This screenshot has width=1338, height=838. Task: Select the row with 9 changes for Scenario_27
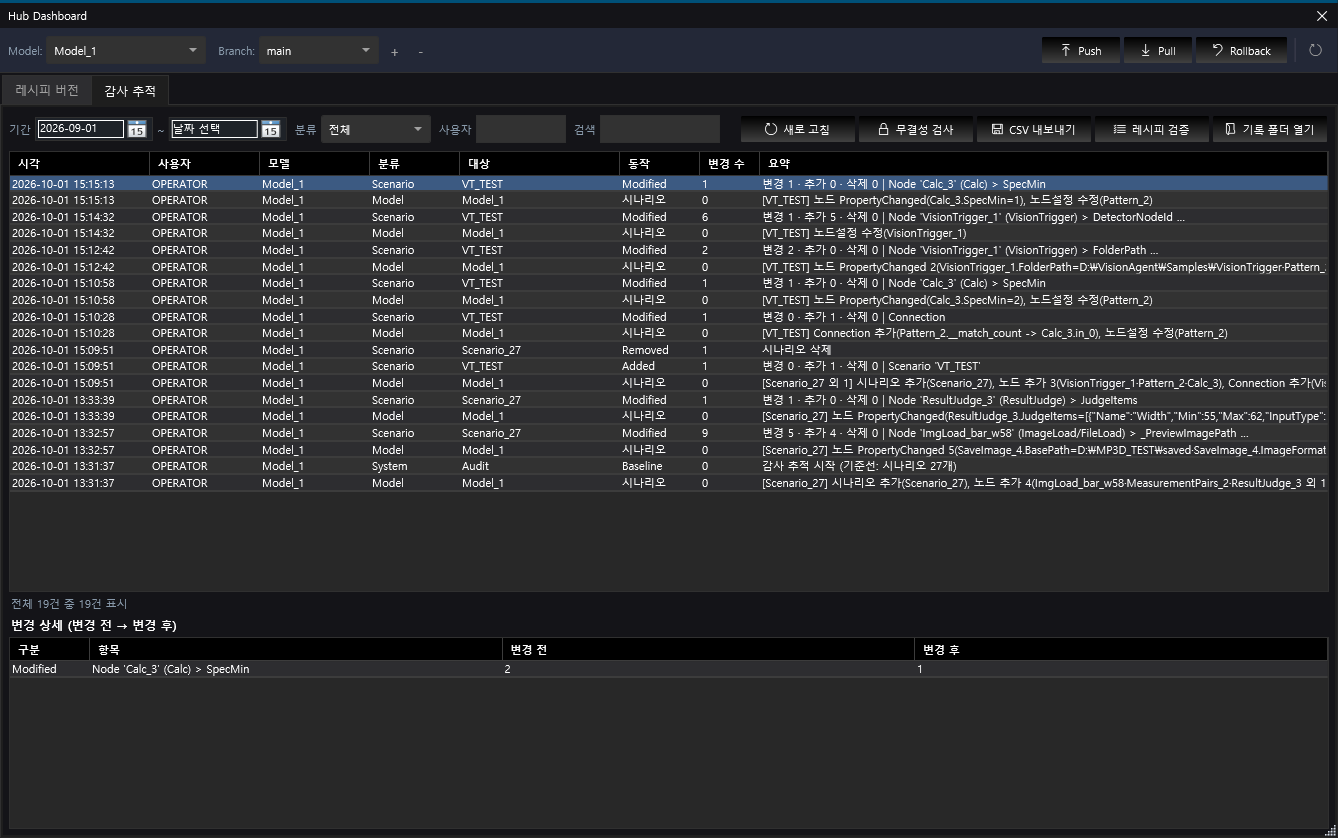(668, 433)
